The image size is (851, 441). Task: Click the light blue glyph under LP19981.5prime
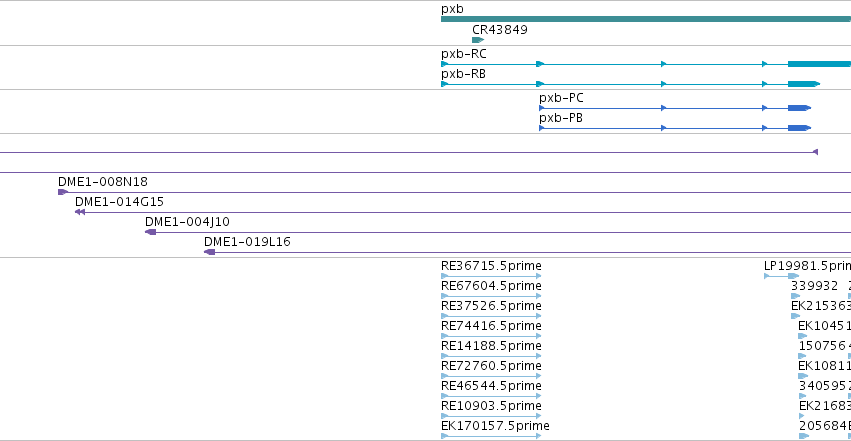tap(782, 276)
